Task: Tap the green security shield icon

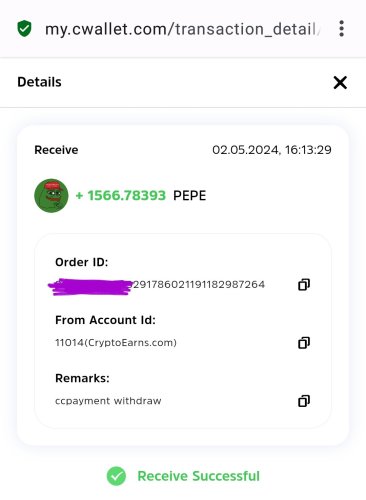Action: (x=24, y=28)
